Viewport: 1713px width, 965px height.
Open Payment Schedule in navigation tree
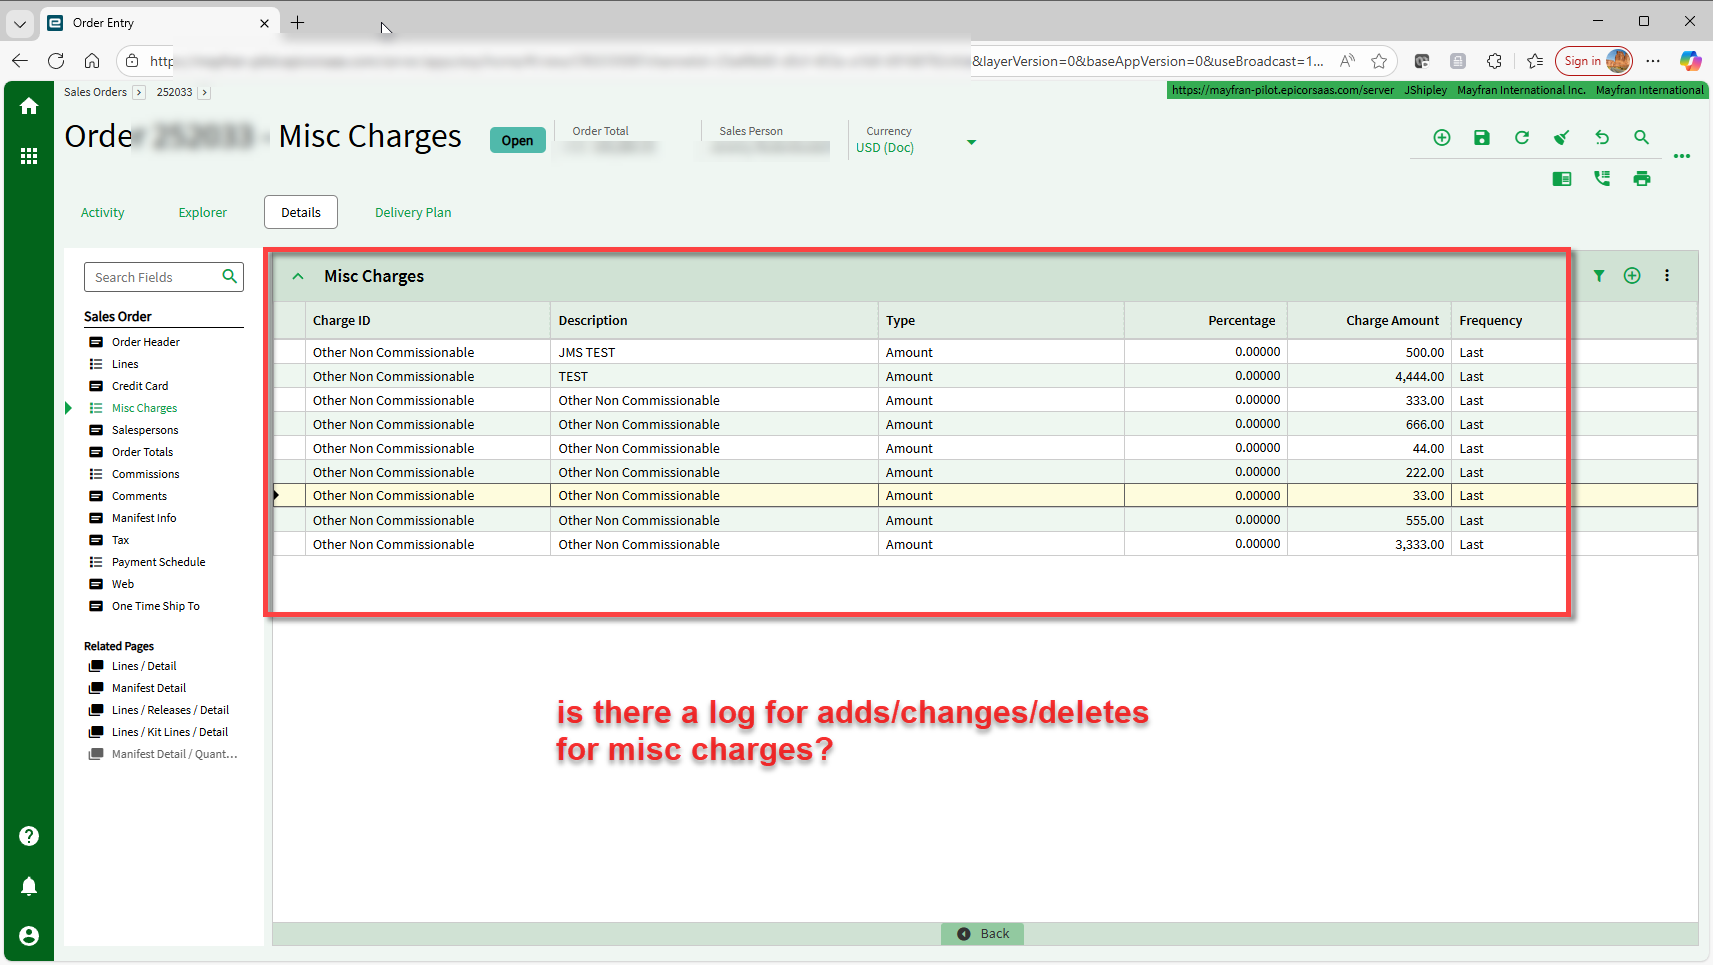tap(159, 562)
